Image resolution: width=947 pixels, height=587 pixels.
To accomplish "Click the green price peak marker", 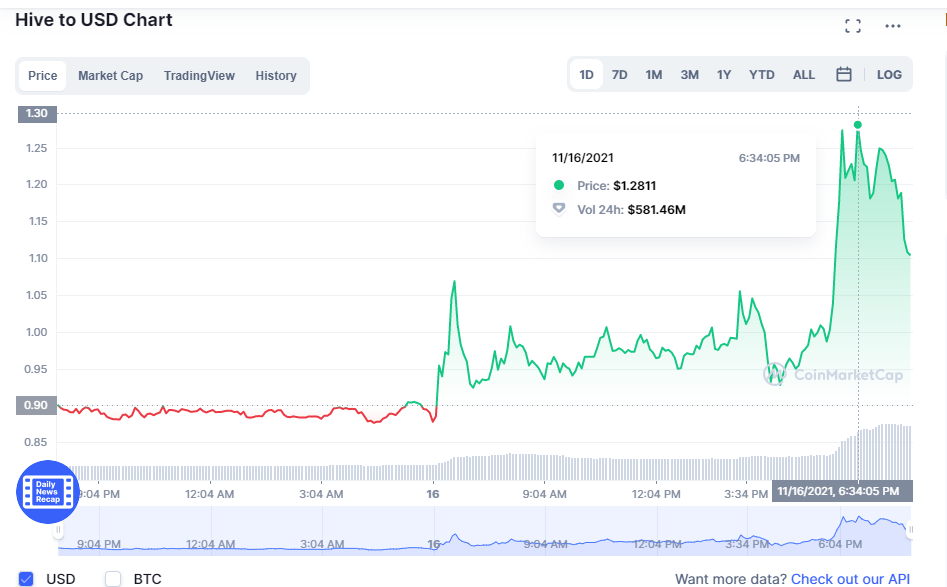I will tap(858, 125).
